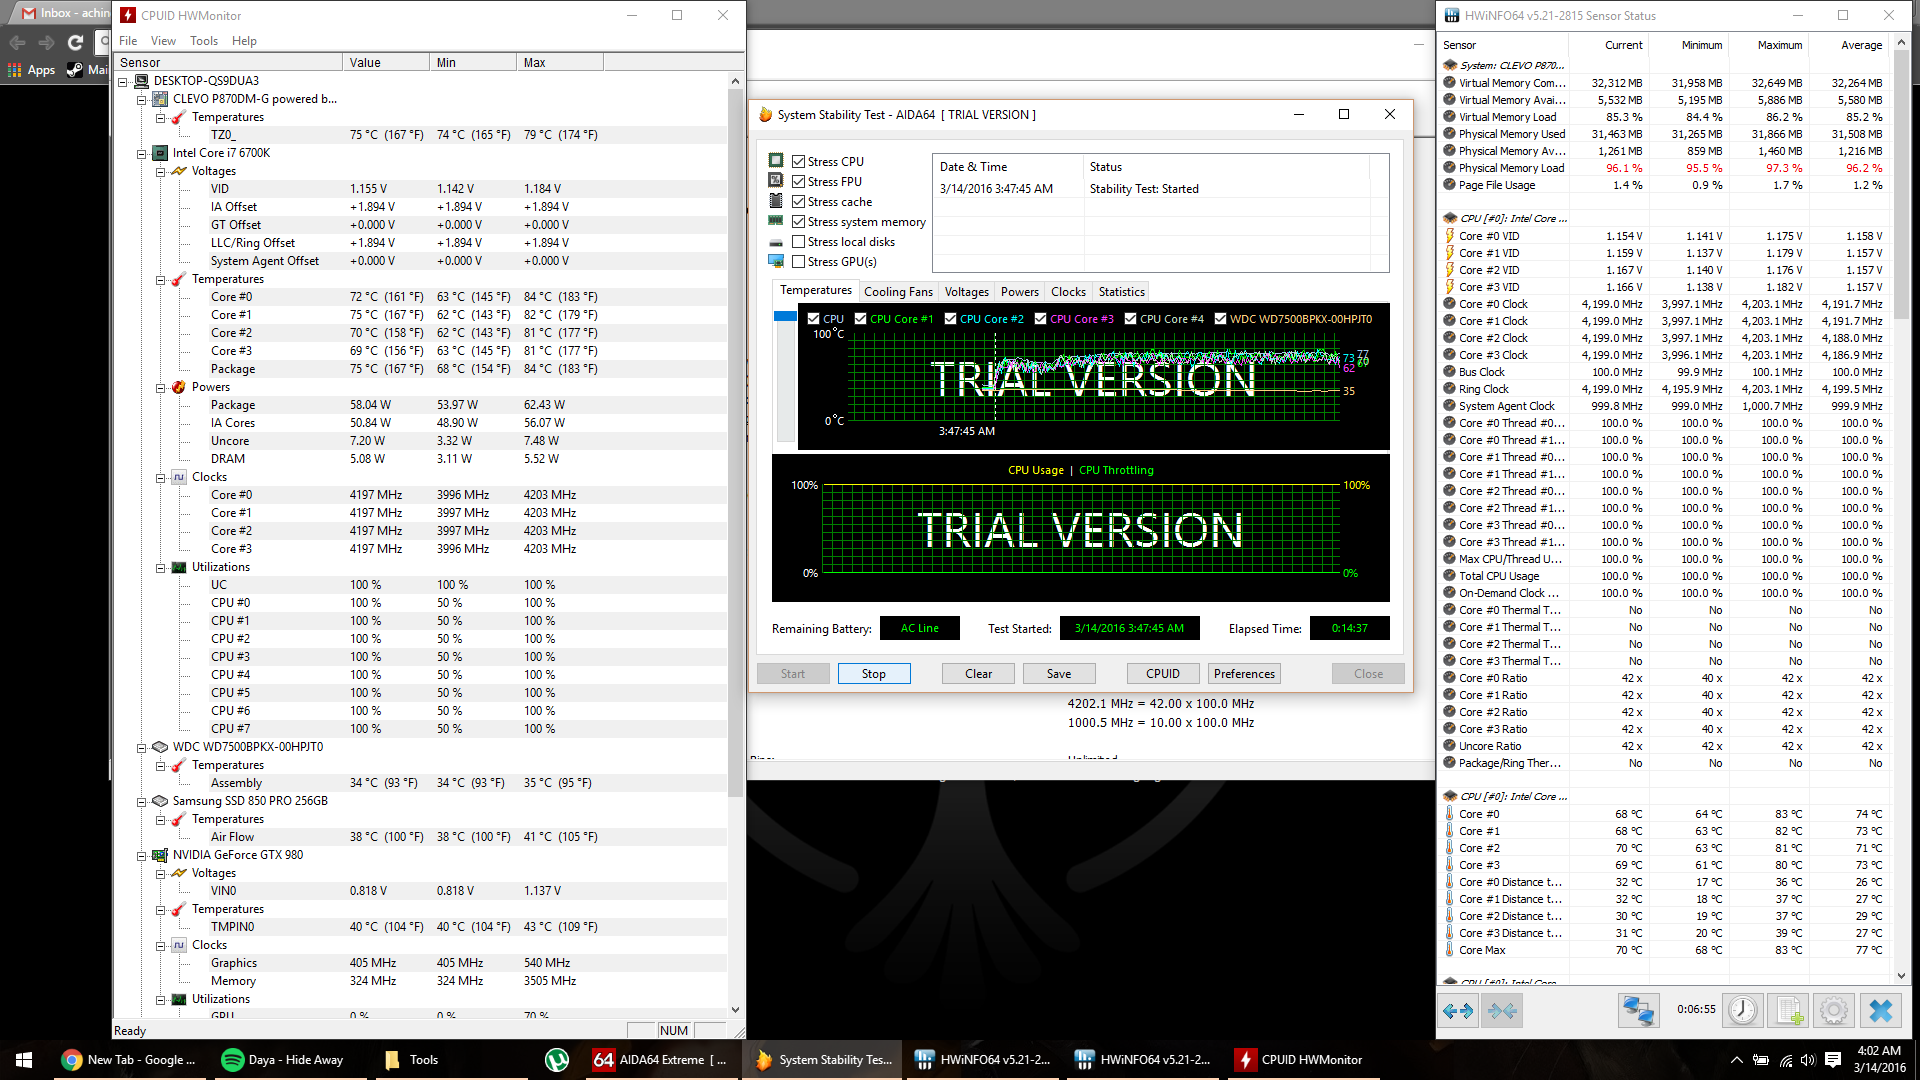This screenshot has height=1080, width=1920.
Task: Uncheck Stress FPU checkbox
Action: coord(798,181)
